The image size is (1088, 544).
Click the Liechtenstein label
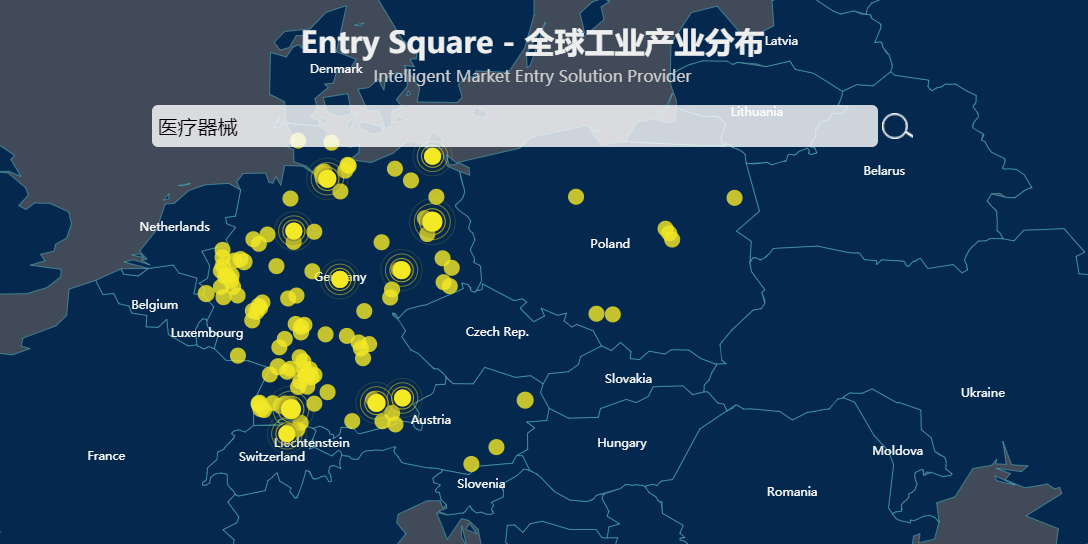(x=312, y=443)
